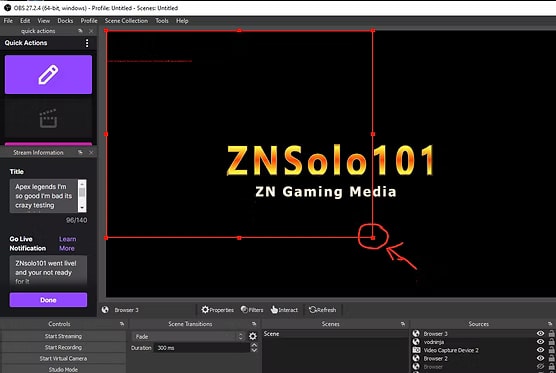Click the Title box scrollbar up arrow

pyautogui.click(x=82, y=183)
